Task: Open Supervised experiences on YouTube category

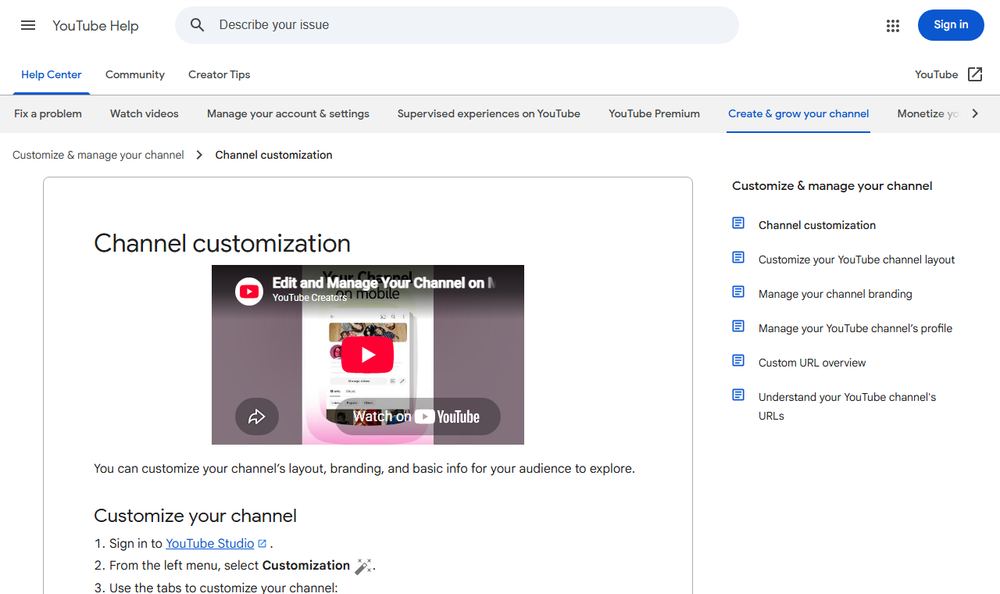Action: coord(489,114)
